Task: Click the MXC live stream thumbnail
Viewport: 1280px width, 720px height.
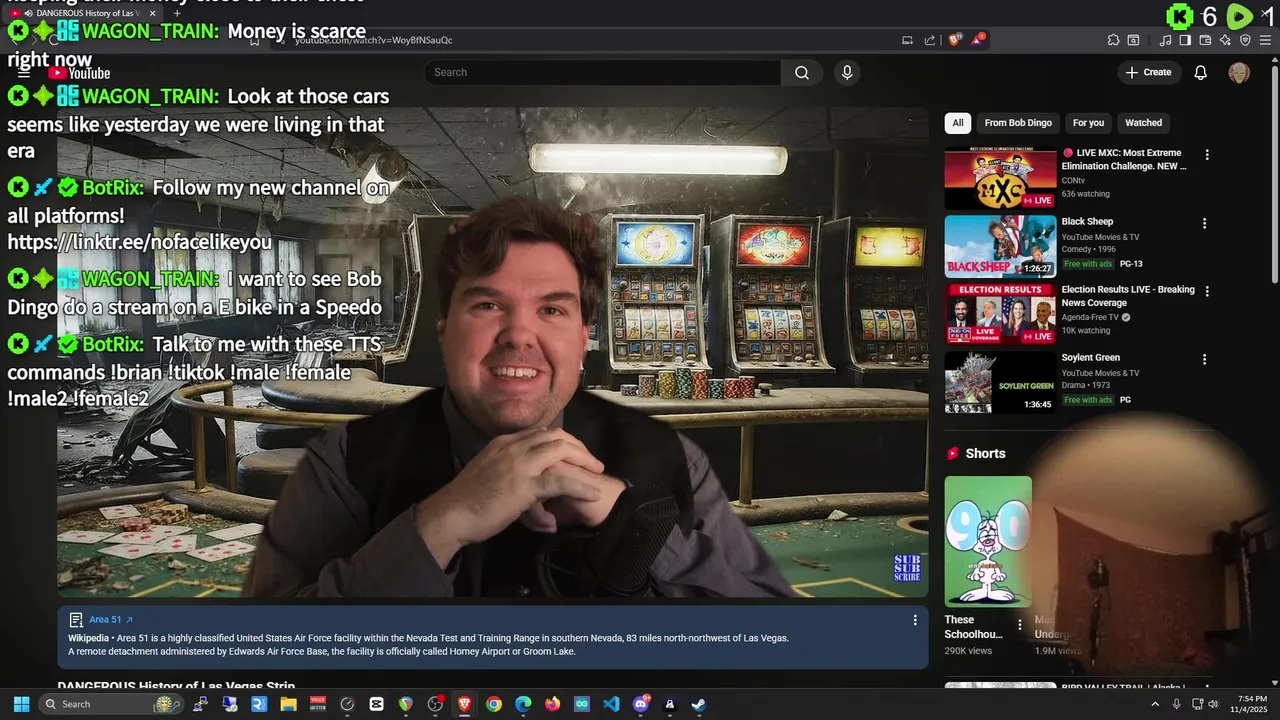Action: point(1000,179)
